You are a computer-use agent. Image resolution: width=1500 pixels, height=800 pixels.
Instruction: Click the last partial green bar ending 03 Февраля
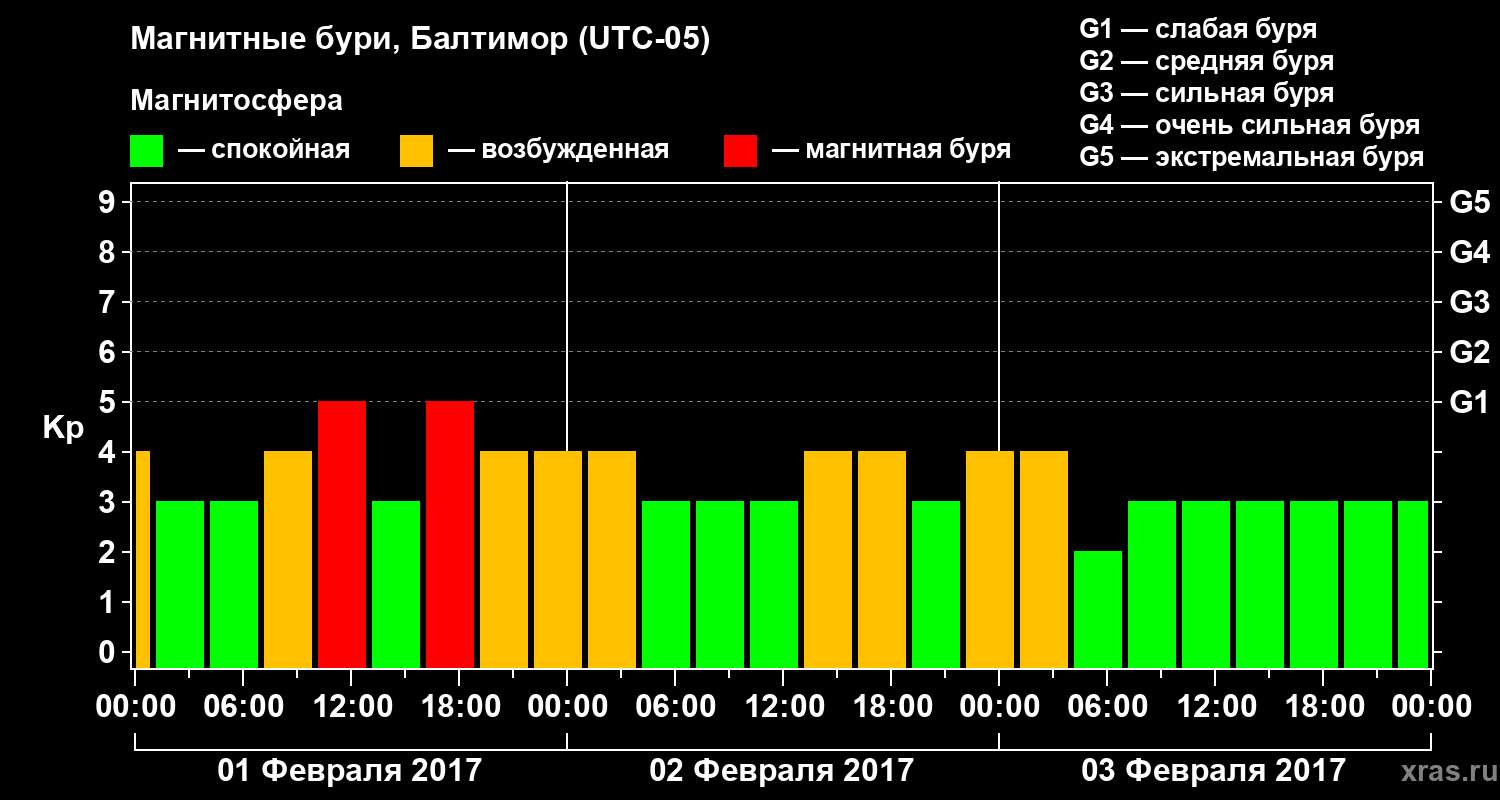[1413, 585]
